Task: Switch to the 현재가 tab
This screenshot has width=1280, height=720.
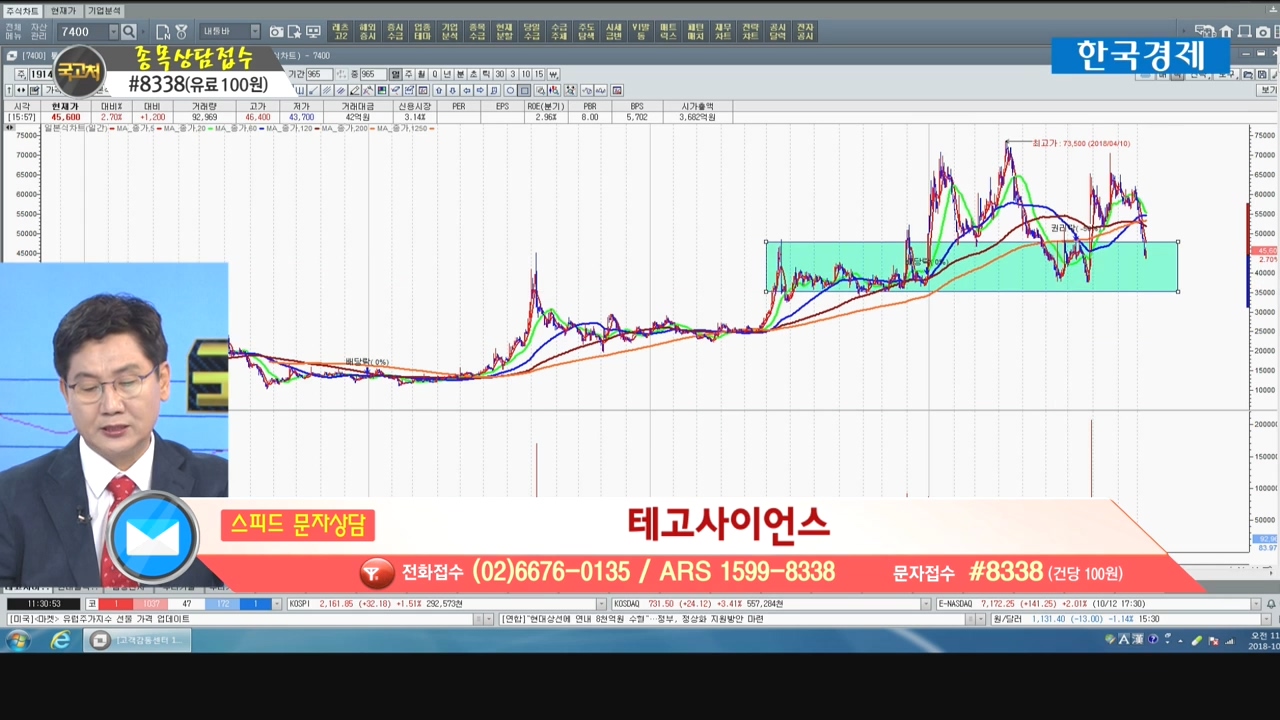Action: pyautogui.click(x=63, y=11)
